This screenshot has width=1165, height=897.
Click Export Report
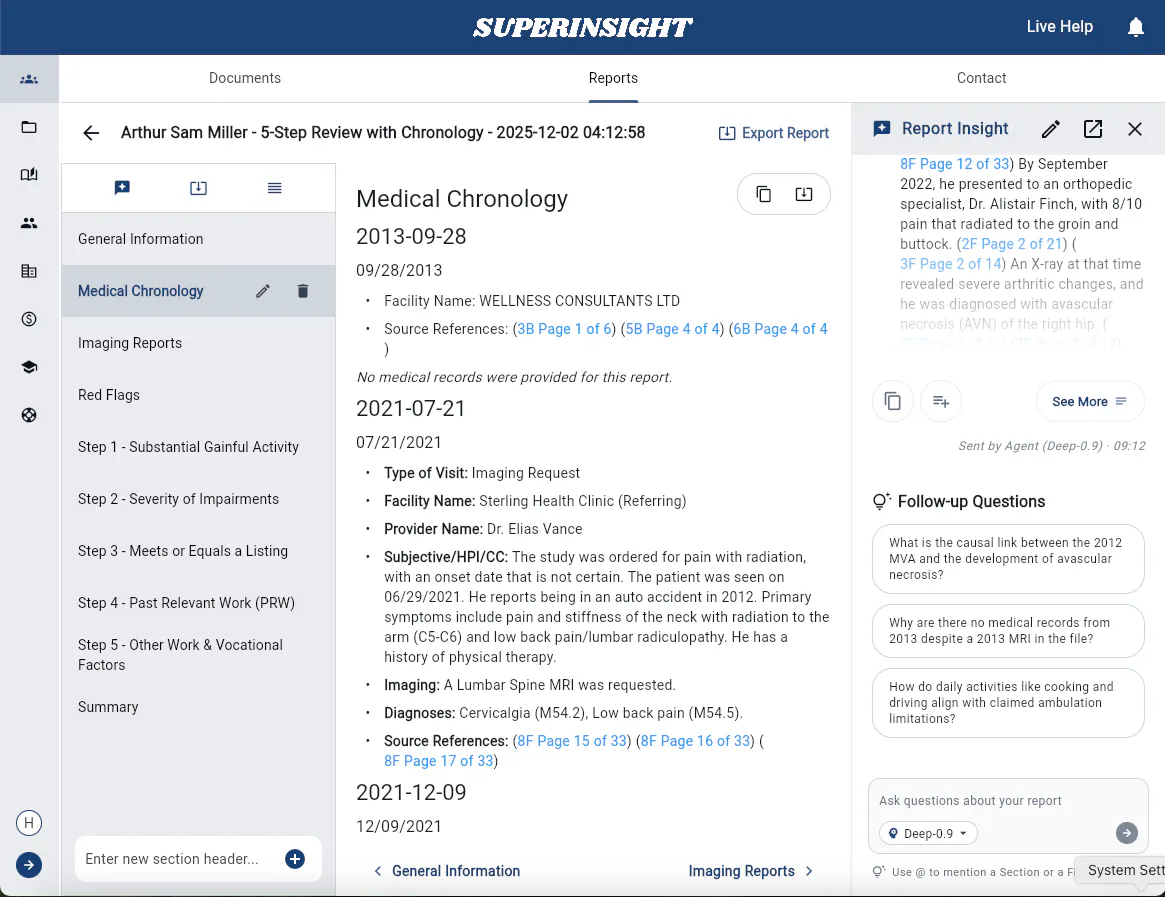[773, 133]
